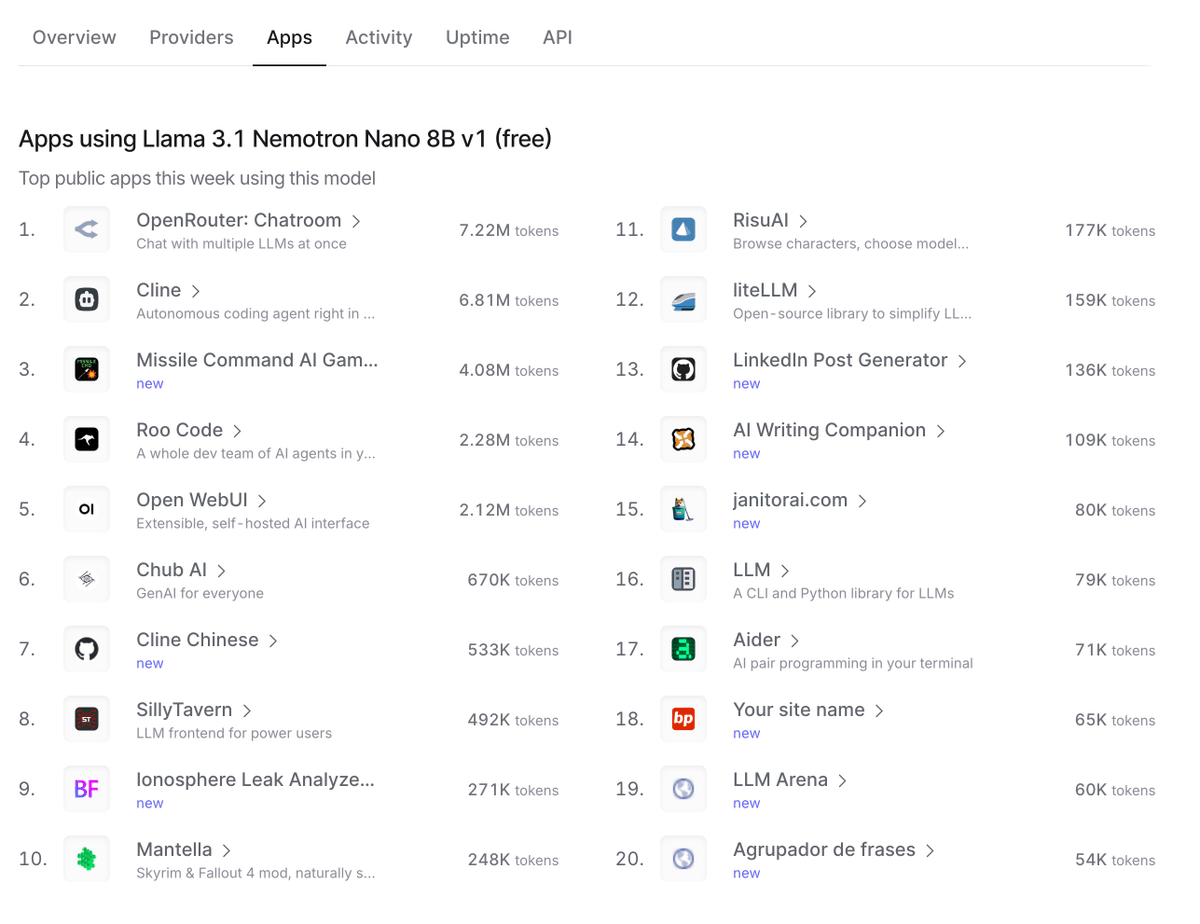Click the LLM Arena globe icon
The image size is (1200, 924).
click(x=684, y=790)
